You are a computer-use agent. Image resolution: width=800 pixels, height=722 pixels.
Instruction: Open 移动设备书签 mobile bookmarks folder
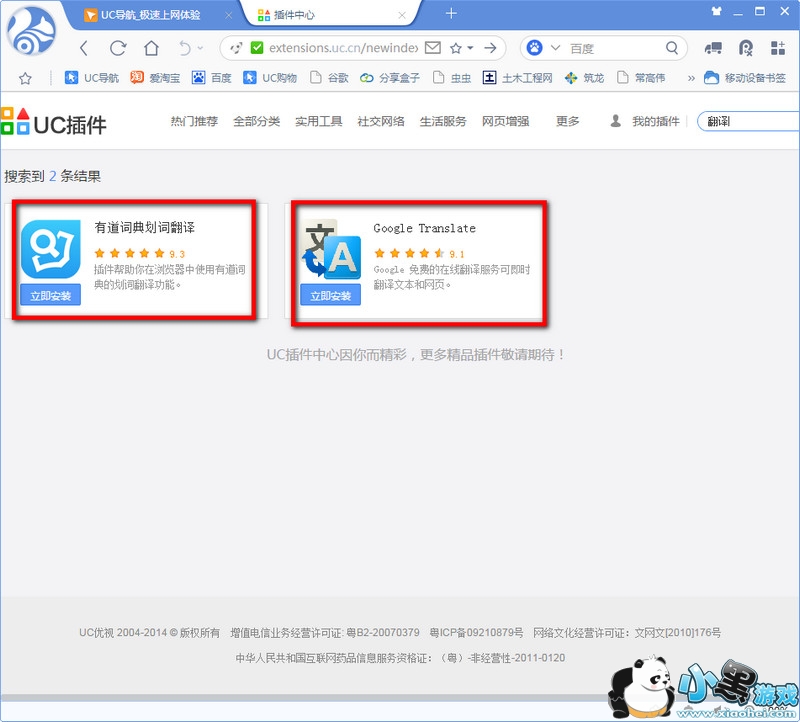(745, 78)
